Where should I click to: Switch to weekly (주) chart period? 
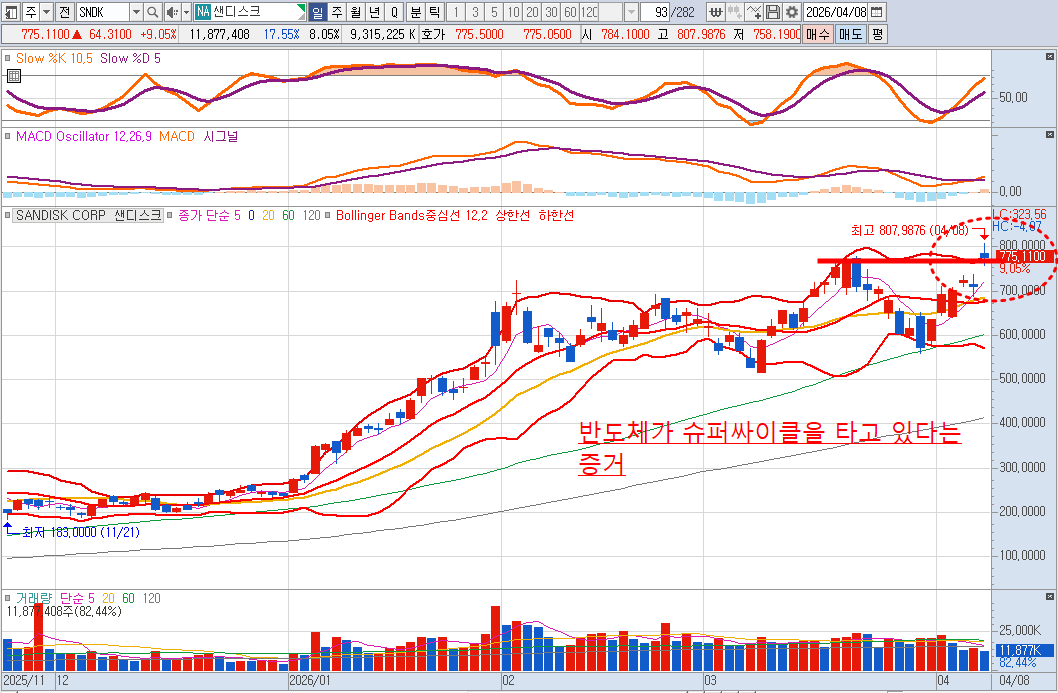tap(336, 12)
